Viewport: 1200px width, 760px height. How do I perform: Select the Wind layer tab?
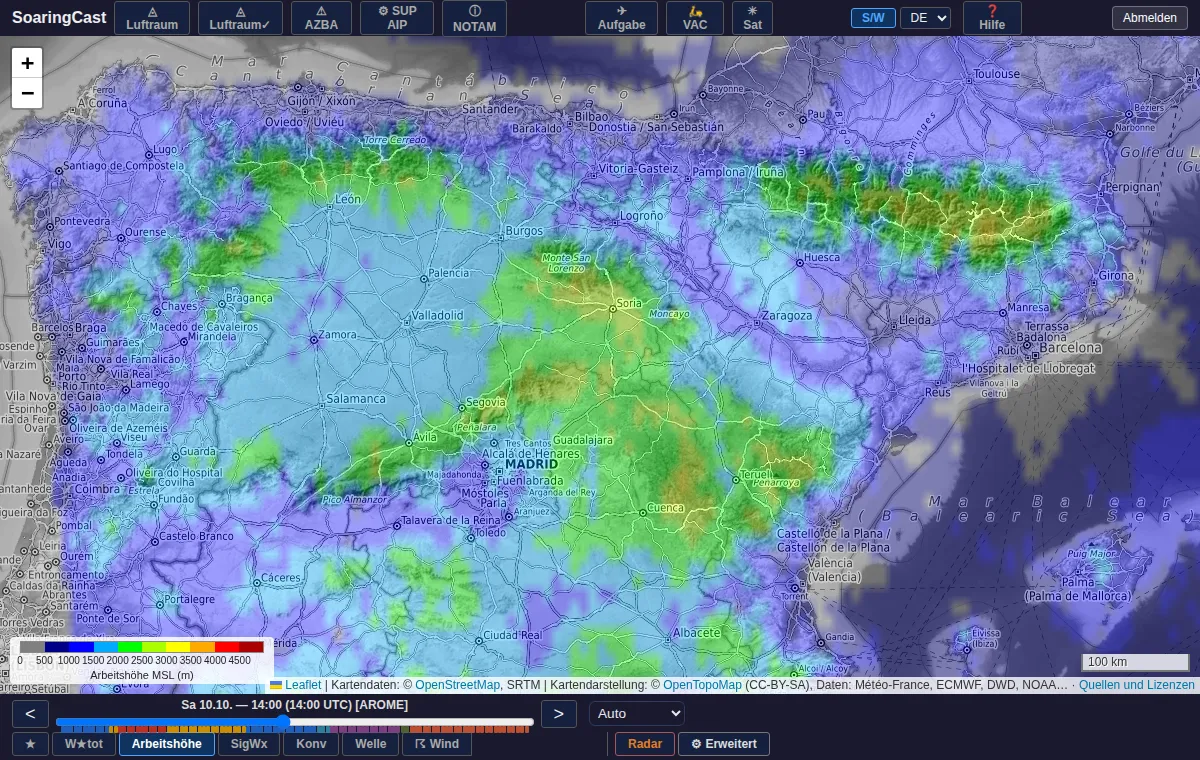pyautogui.click(x=437, y=744)
